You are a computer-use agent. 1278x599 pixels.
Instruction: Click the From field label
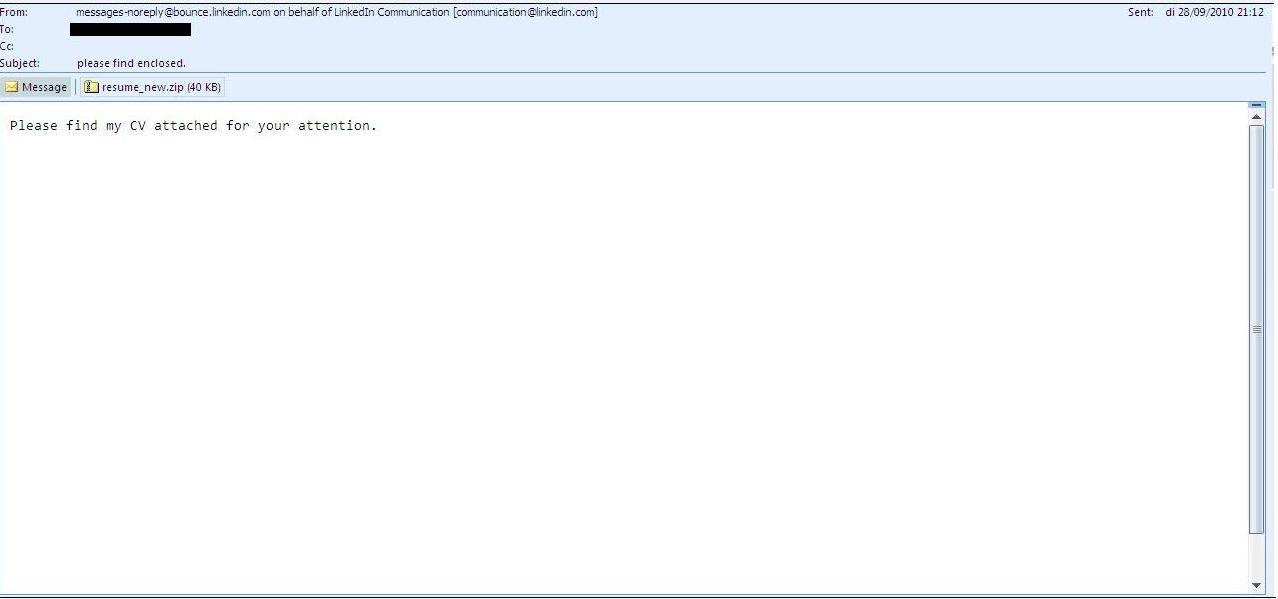pos(14,12)
